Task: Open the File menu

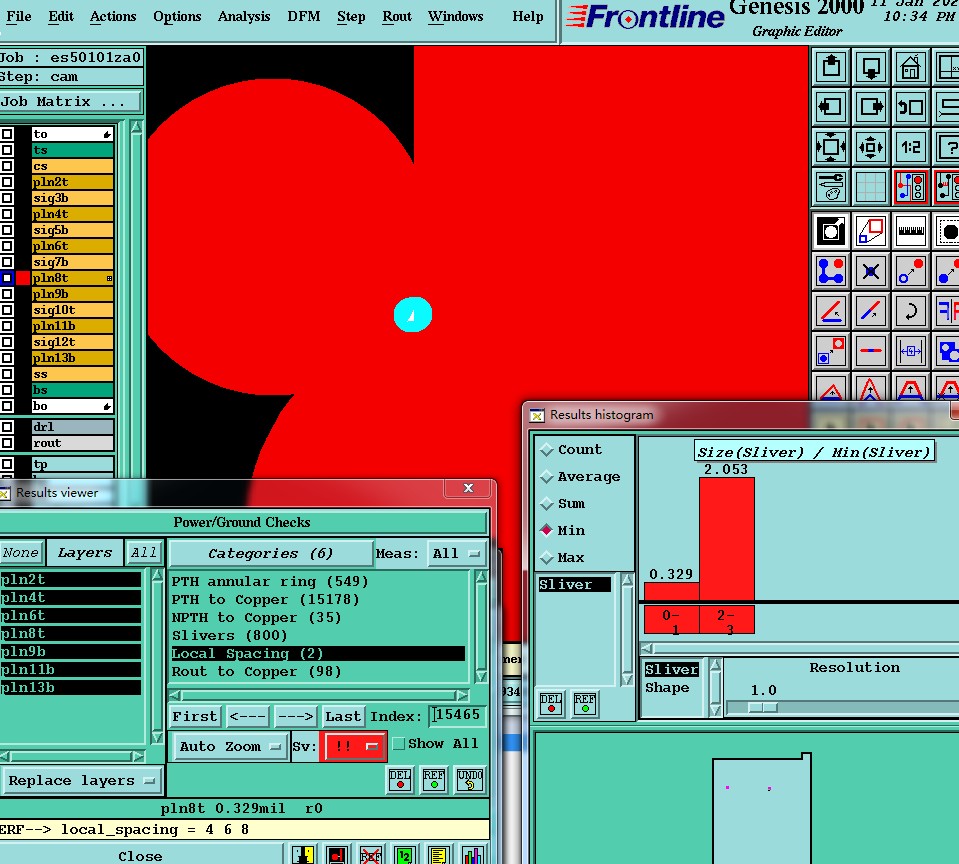Action: 19,17
